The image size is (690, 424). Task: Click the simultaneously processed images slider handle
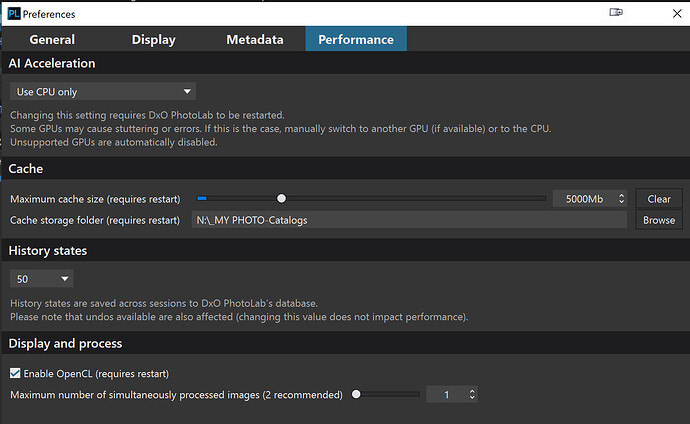click(x=356, y=395)
